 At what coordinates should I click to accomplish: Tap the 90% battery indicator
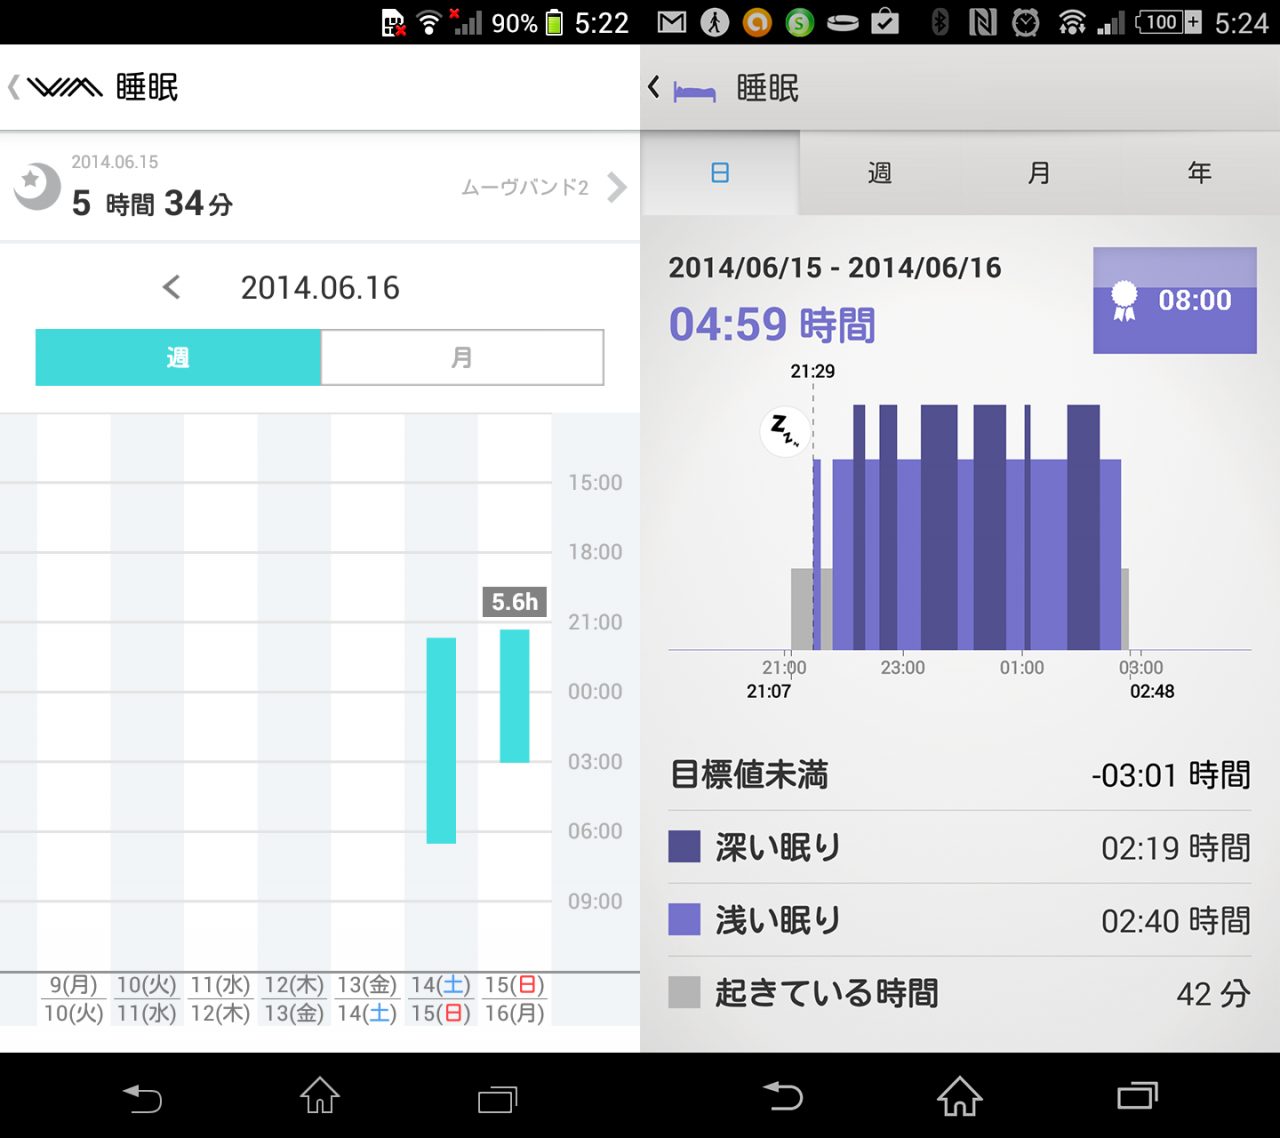point(526,22)
